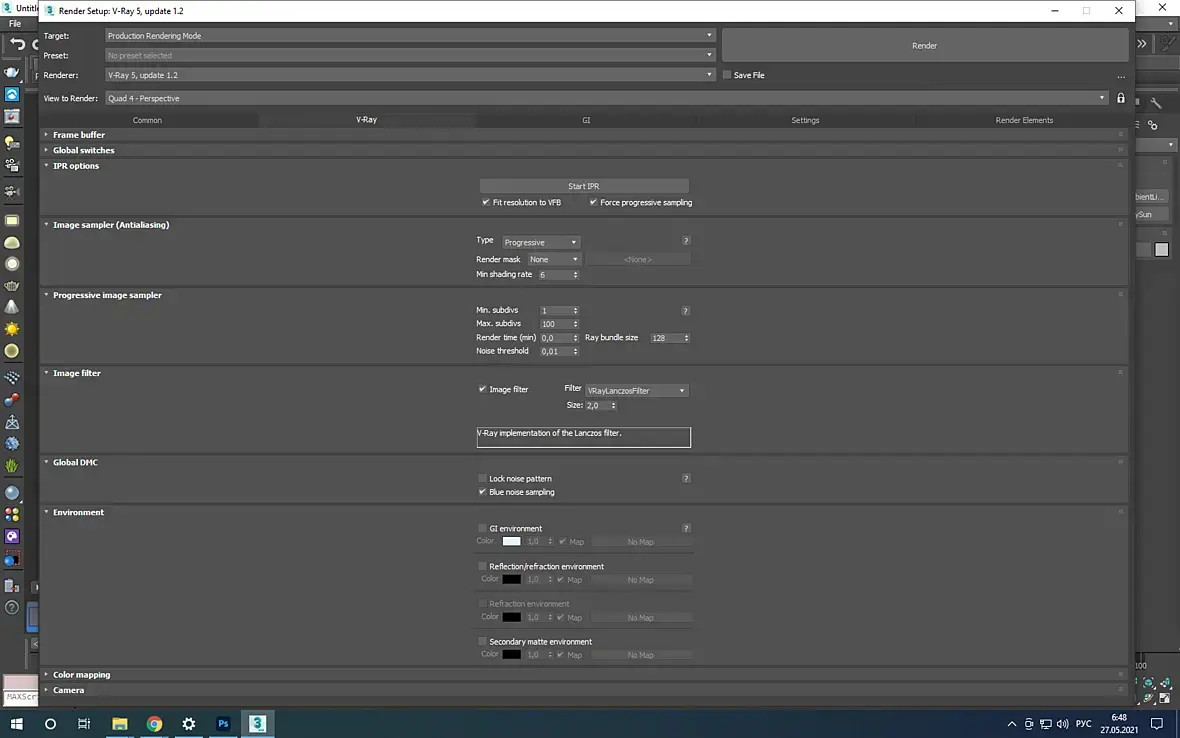
Task: Click the region render blue ball icon
Action: click(12, 559)
